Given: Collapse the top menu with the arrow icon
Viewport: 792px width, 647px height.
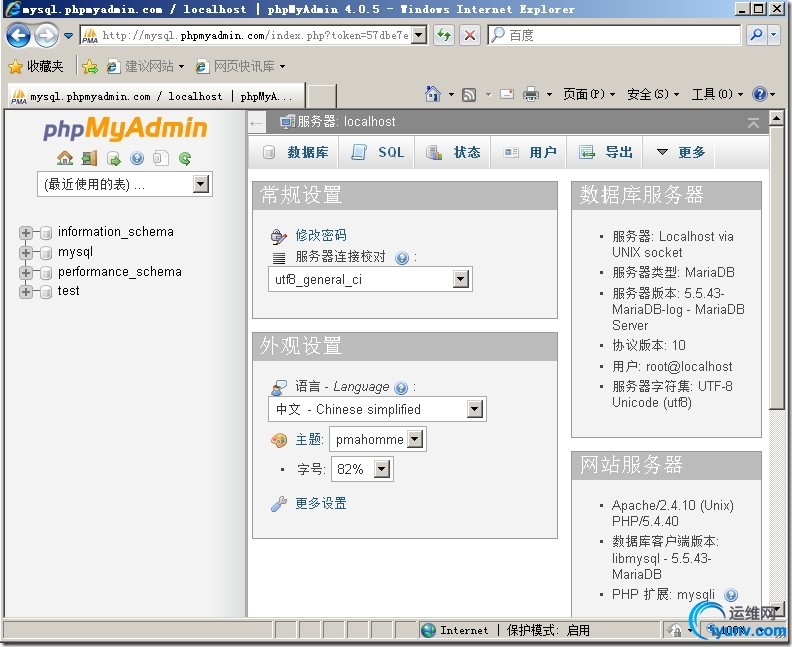Looking at the screenshot, I should (x=753, y=123).
